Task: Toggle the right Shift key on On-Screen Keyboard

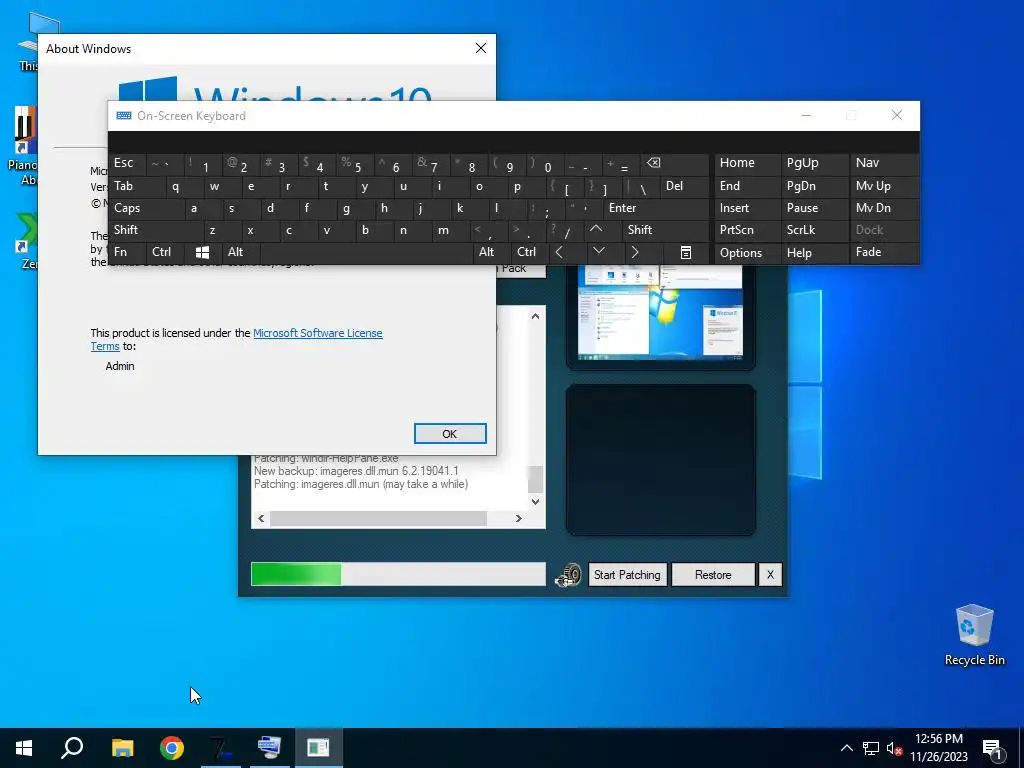Action: click(665, 230)
